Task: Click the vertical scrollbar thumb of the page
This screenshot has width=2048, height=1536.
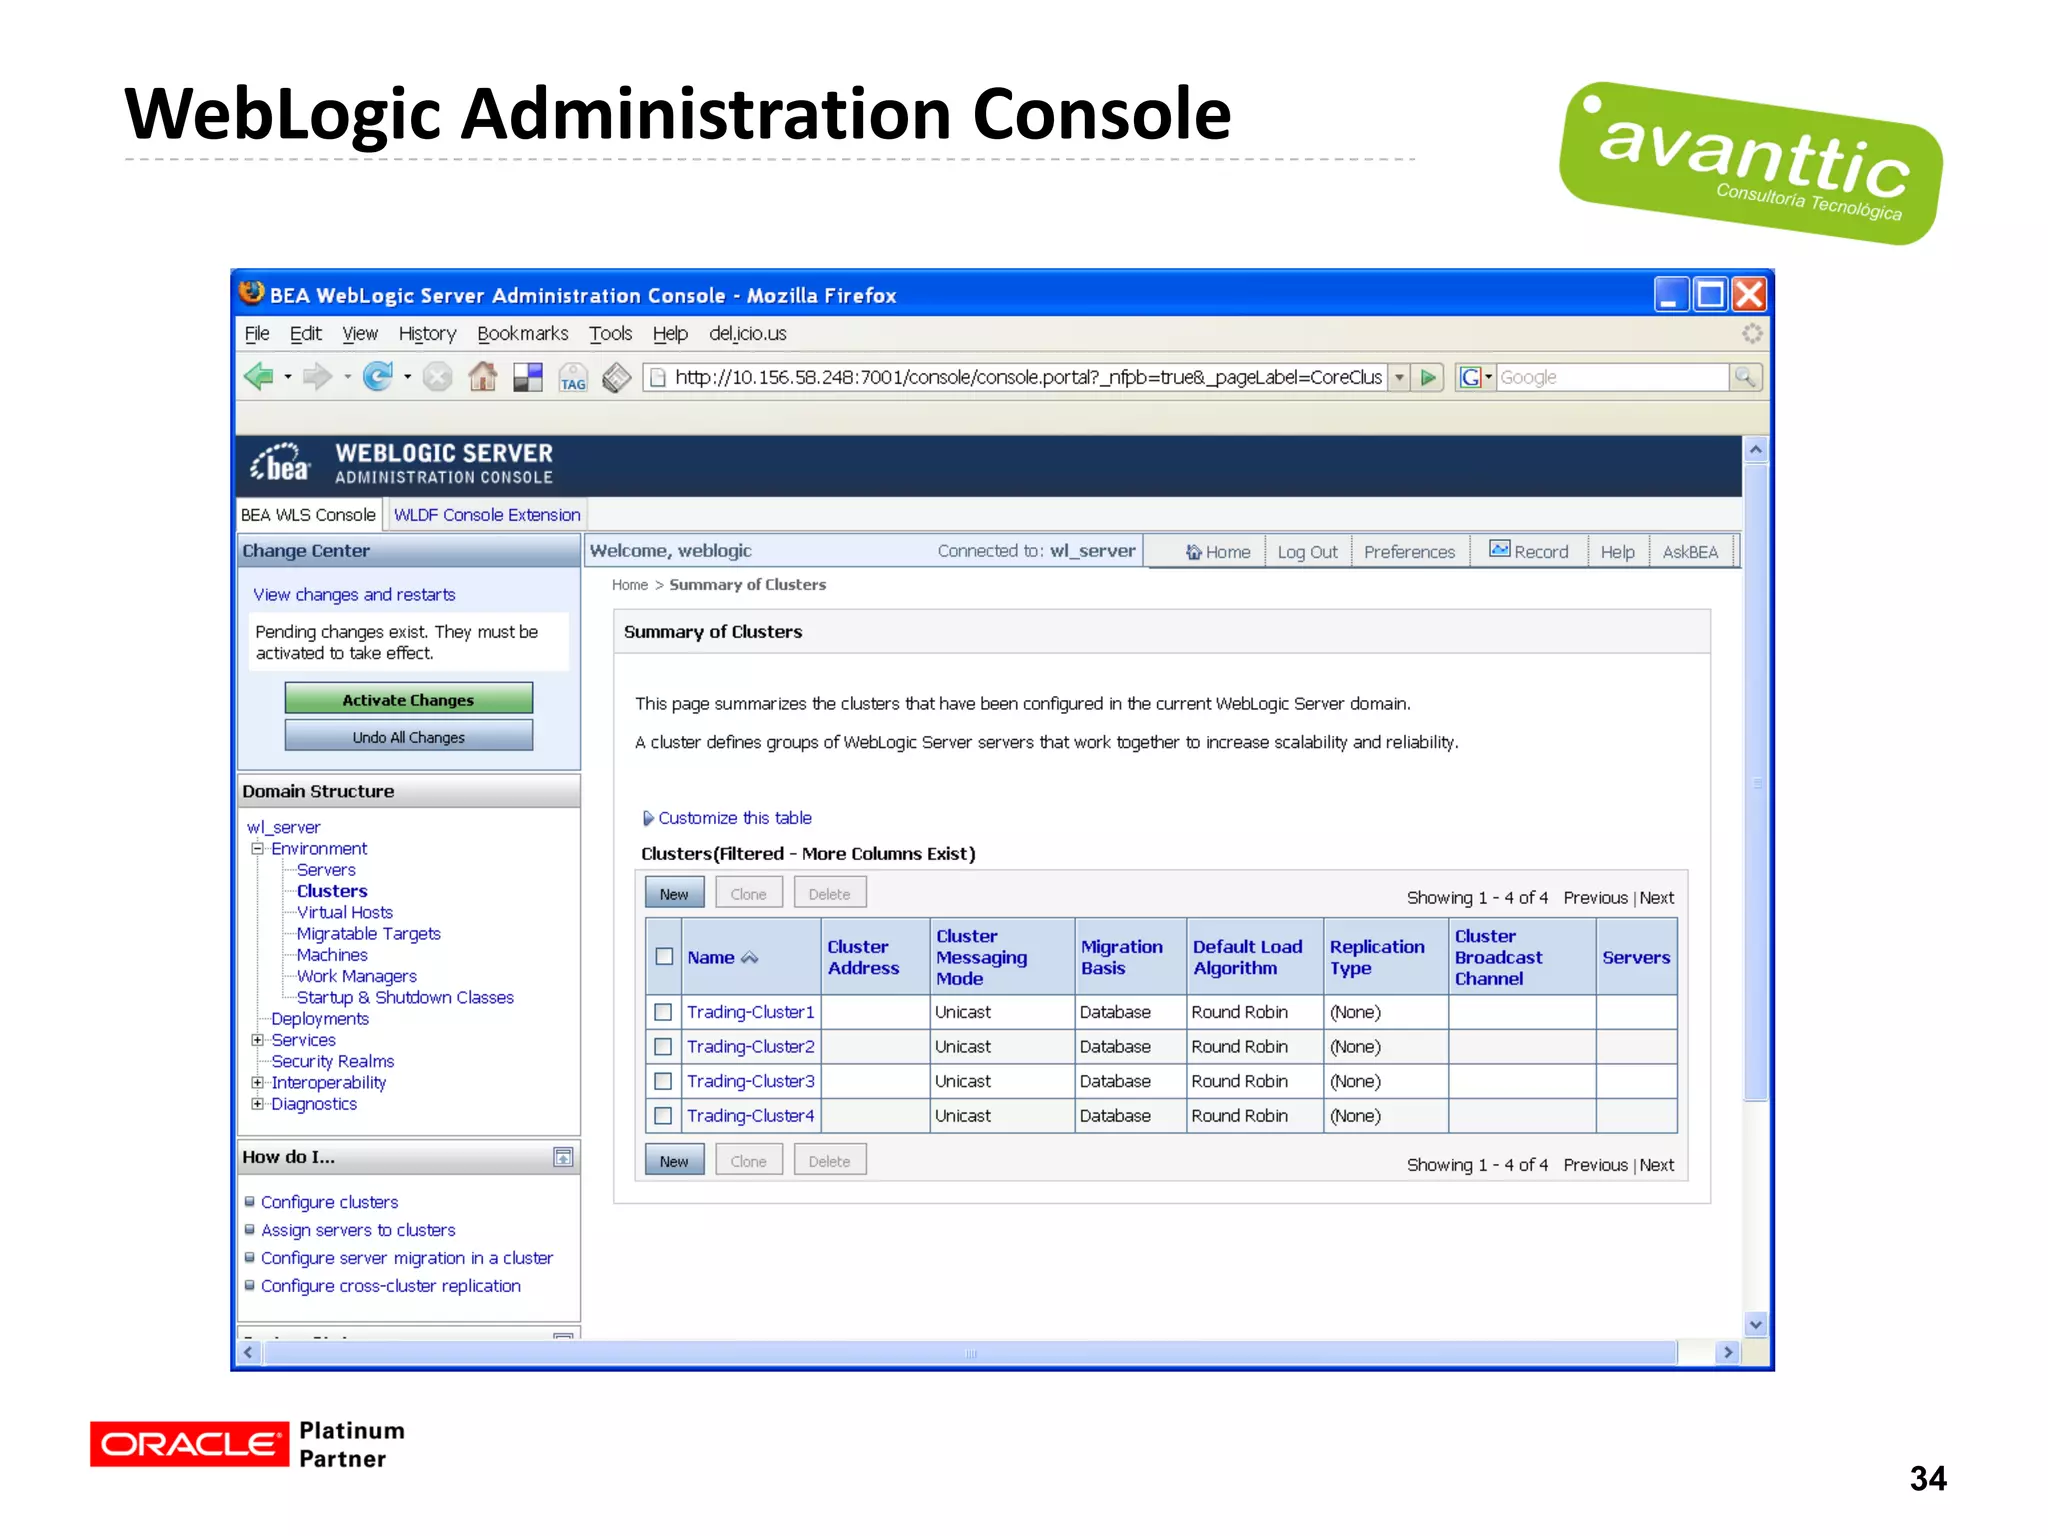Action: tap(1755, 782)
